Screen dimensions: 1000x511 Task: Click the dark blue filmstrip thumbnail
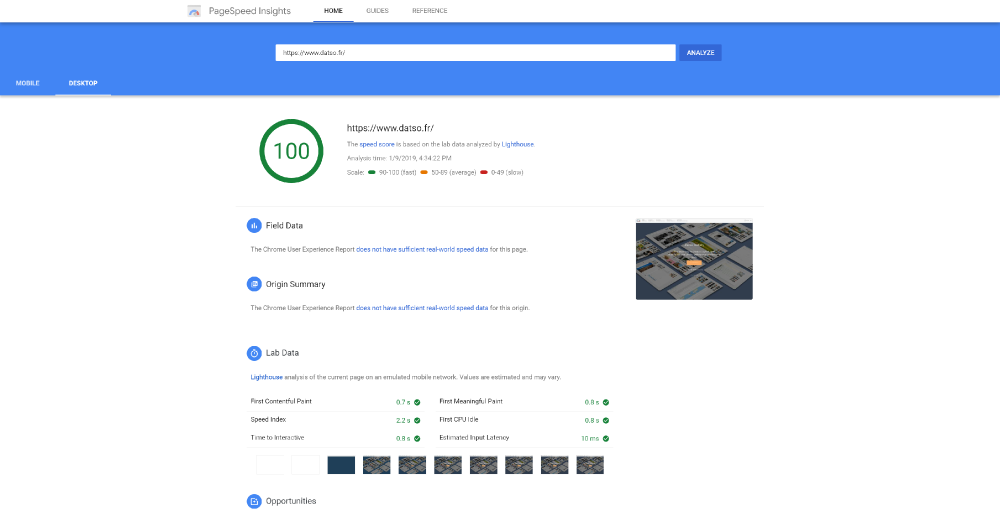(x=341, y=465)
